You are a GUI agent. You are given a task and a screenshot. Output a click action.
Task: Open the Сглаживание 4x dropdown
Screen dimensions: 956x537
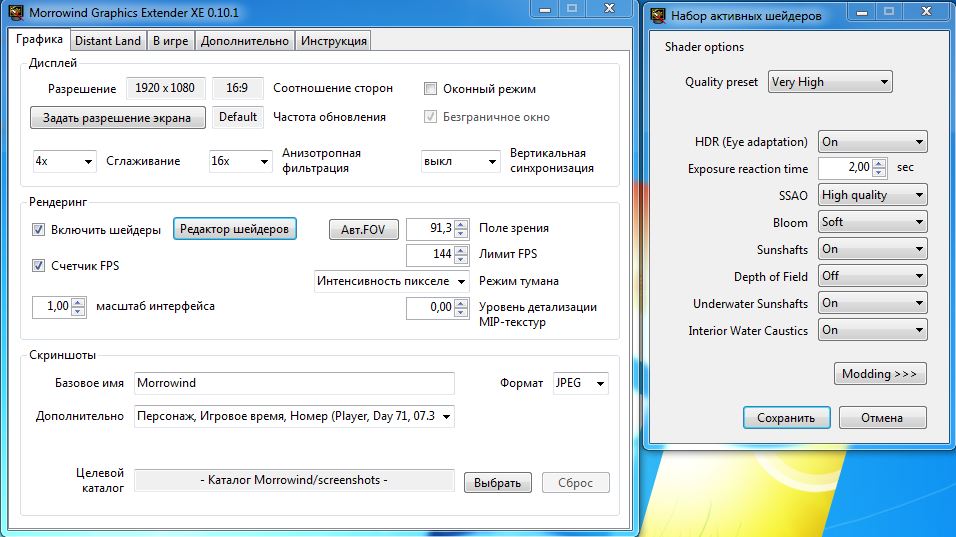[x=64, y=162]
